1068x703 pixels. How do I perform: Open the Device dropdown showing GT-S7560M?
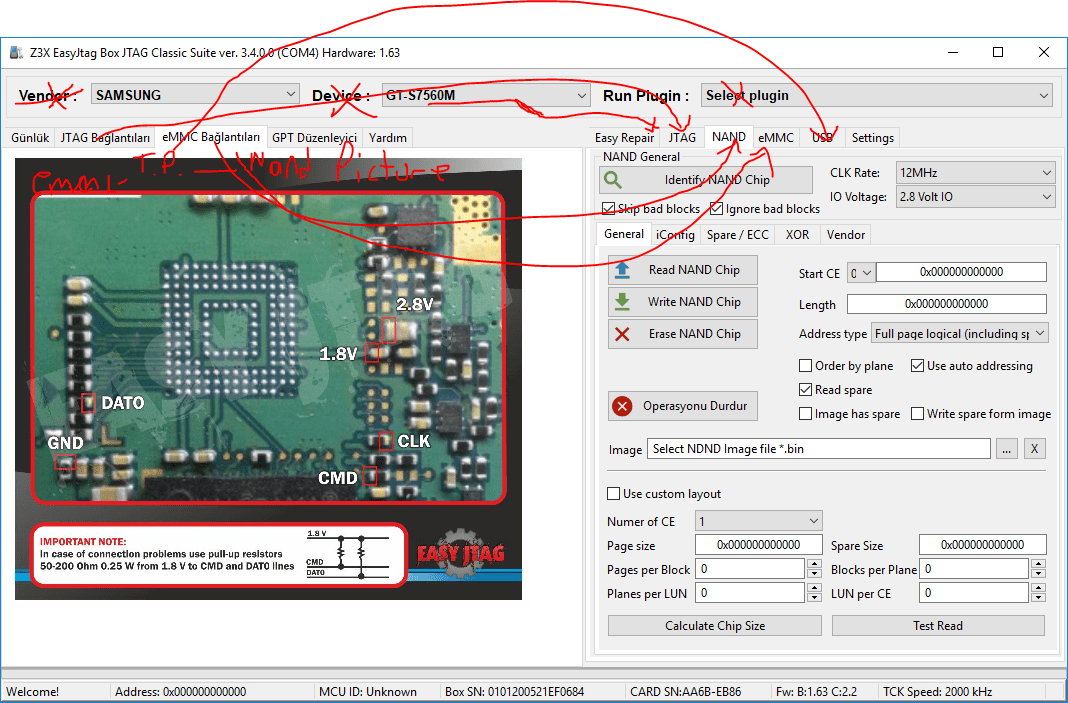click(x=486, y=95)
